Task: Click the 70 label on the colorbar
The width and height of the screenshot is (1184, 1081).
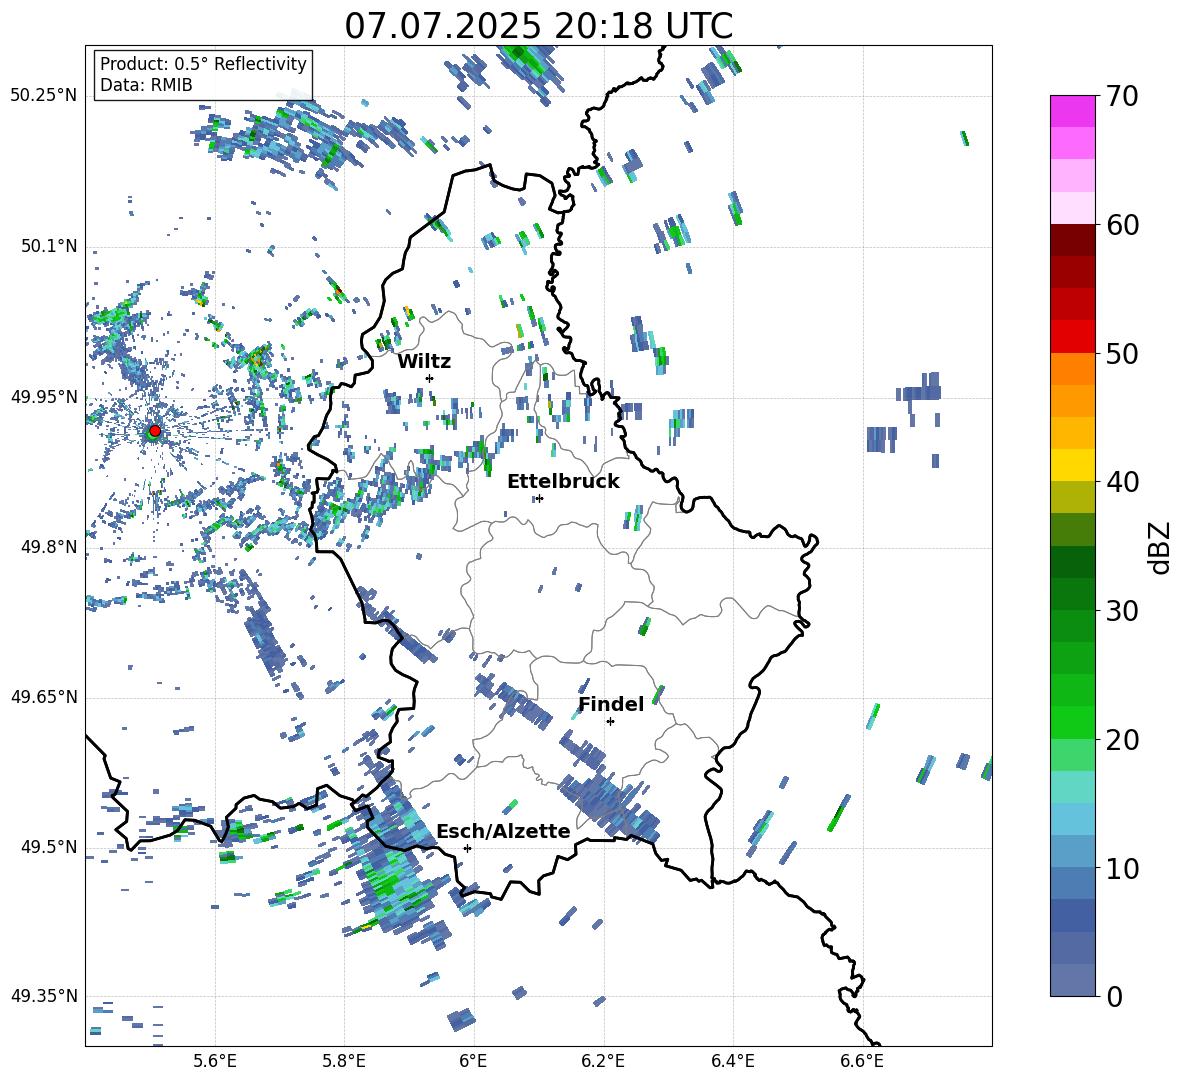Action: (1122, 96)
